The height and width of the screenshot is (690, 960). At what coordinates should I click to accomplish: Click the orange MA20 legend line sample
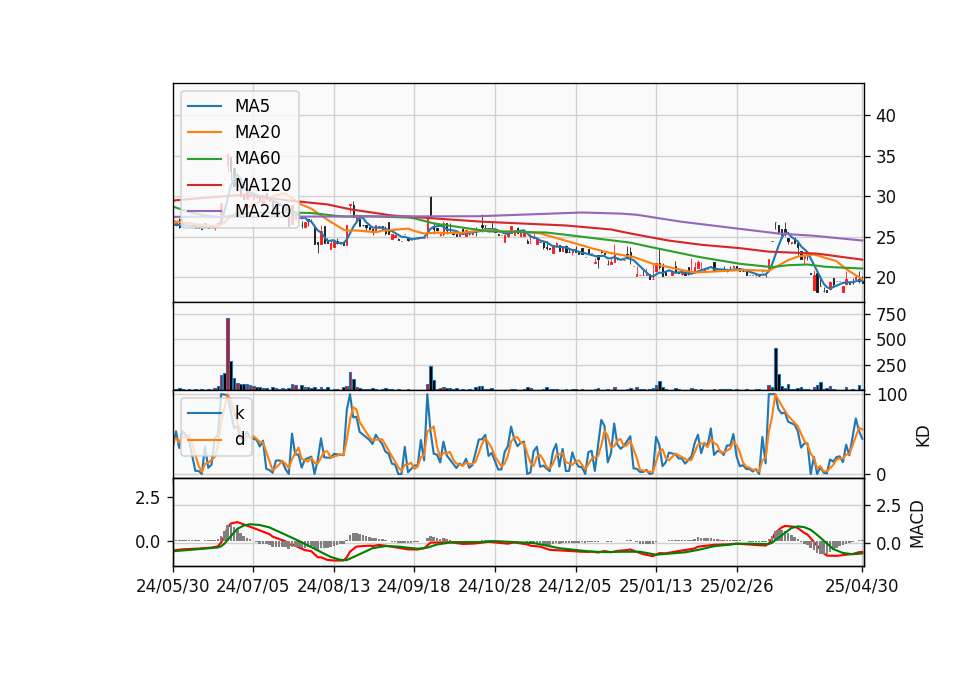(204, 132)
